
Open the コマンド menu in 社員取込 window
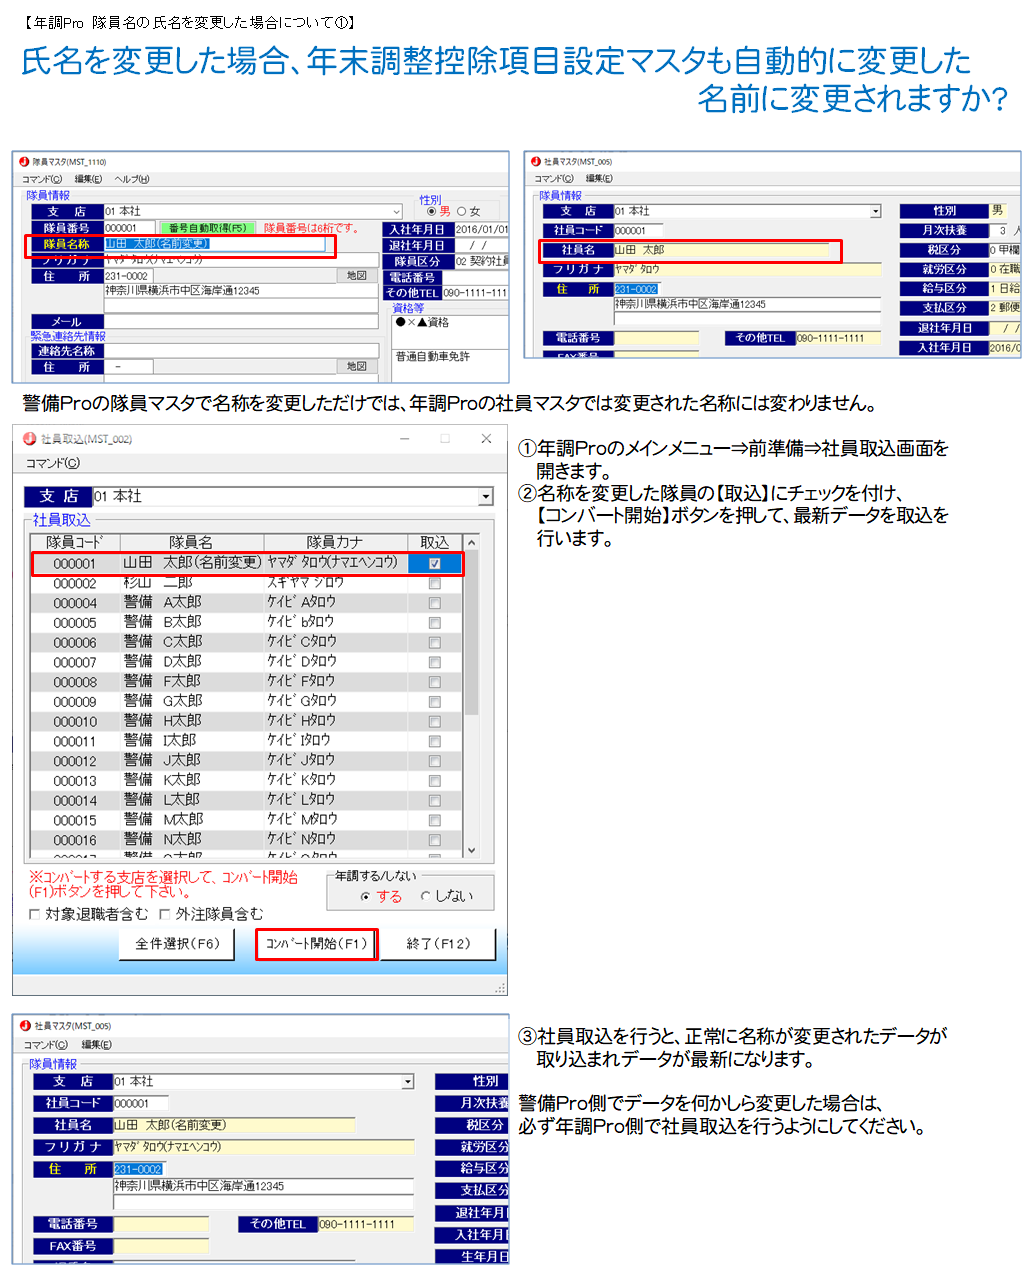point(52,463)
